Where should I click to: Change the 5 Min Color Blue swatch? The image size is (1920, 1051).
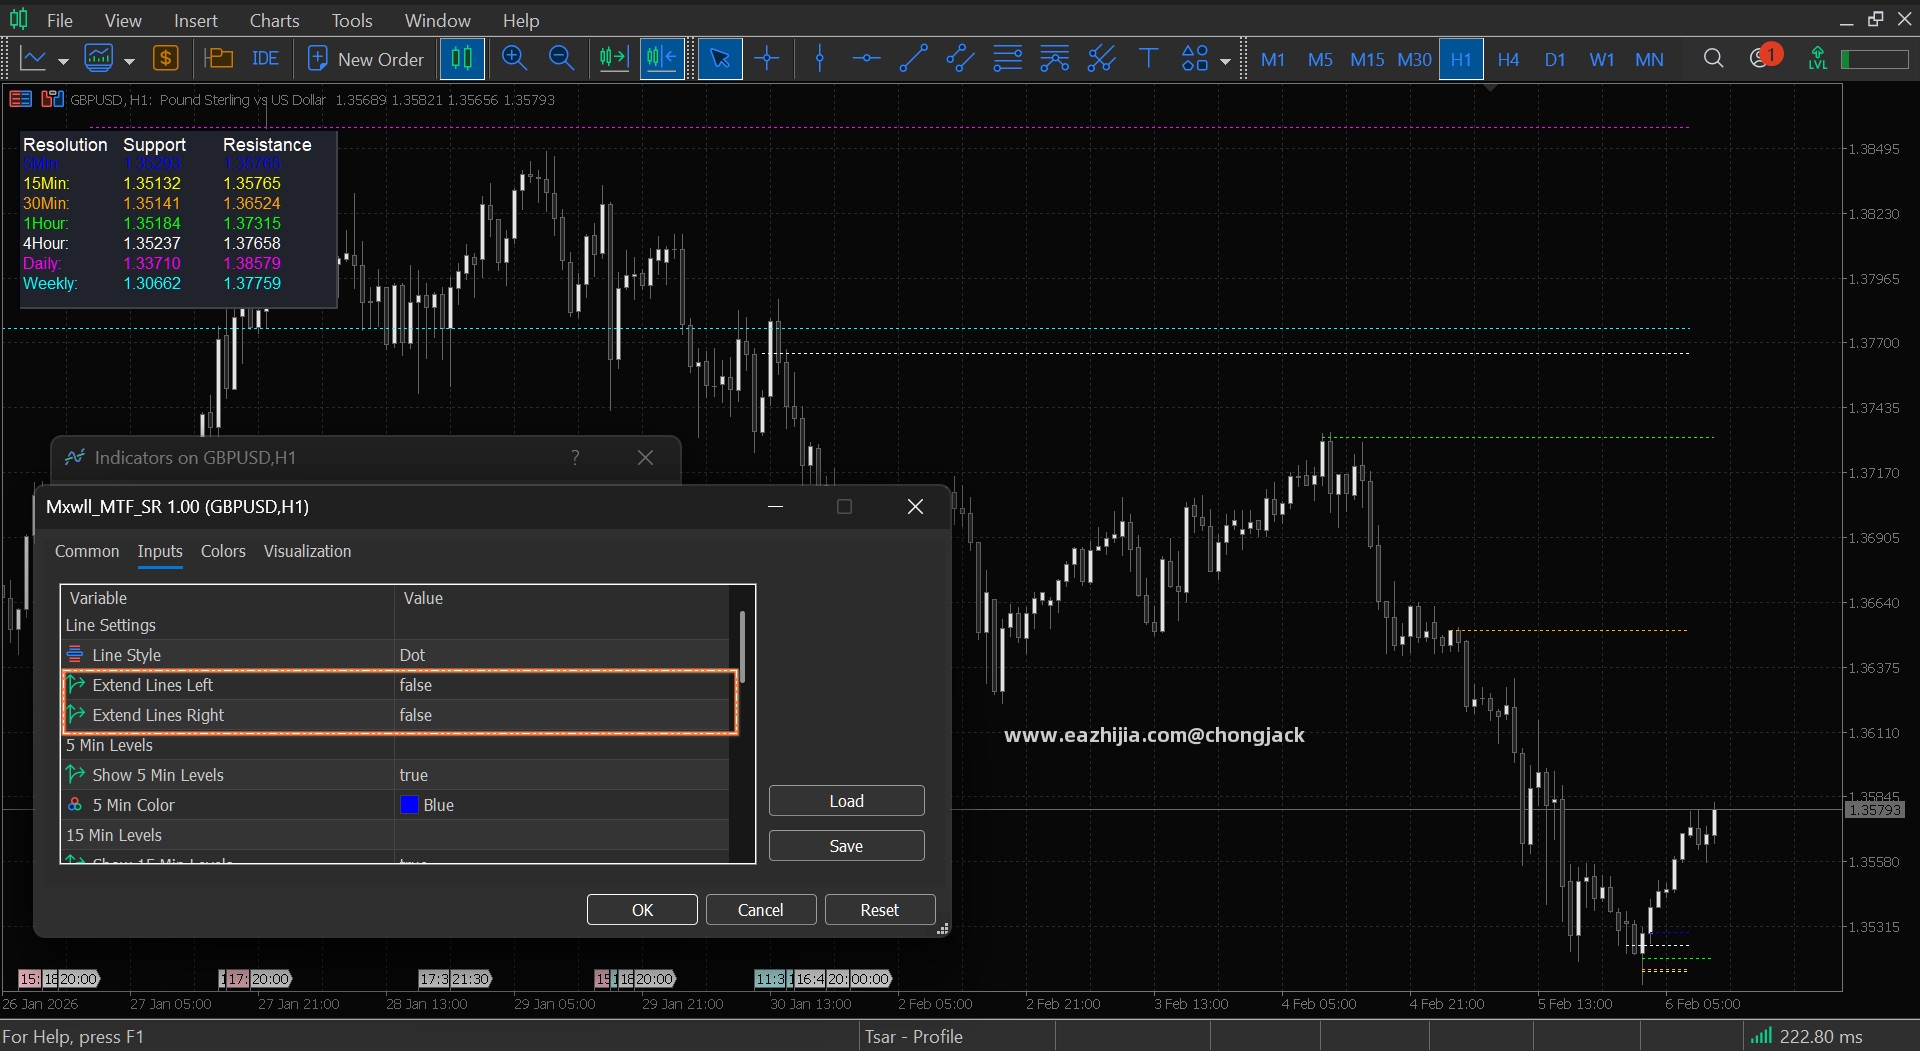[409, 805]
